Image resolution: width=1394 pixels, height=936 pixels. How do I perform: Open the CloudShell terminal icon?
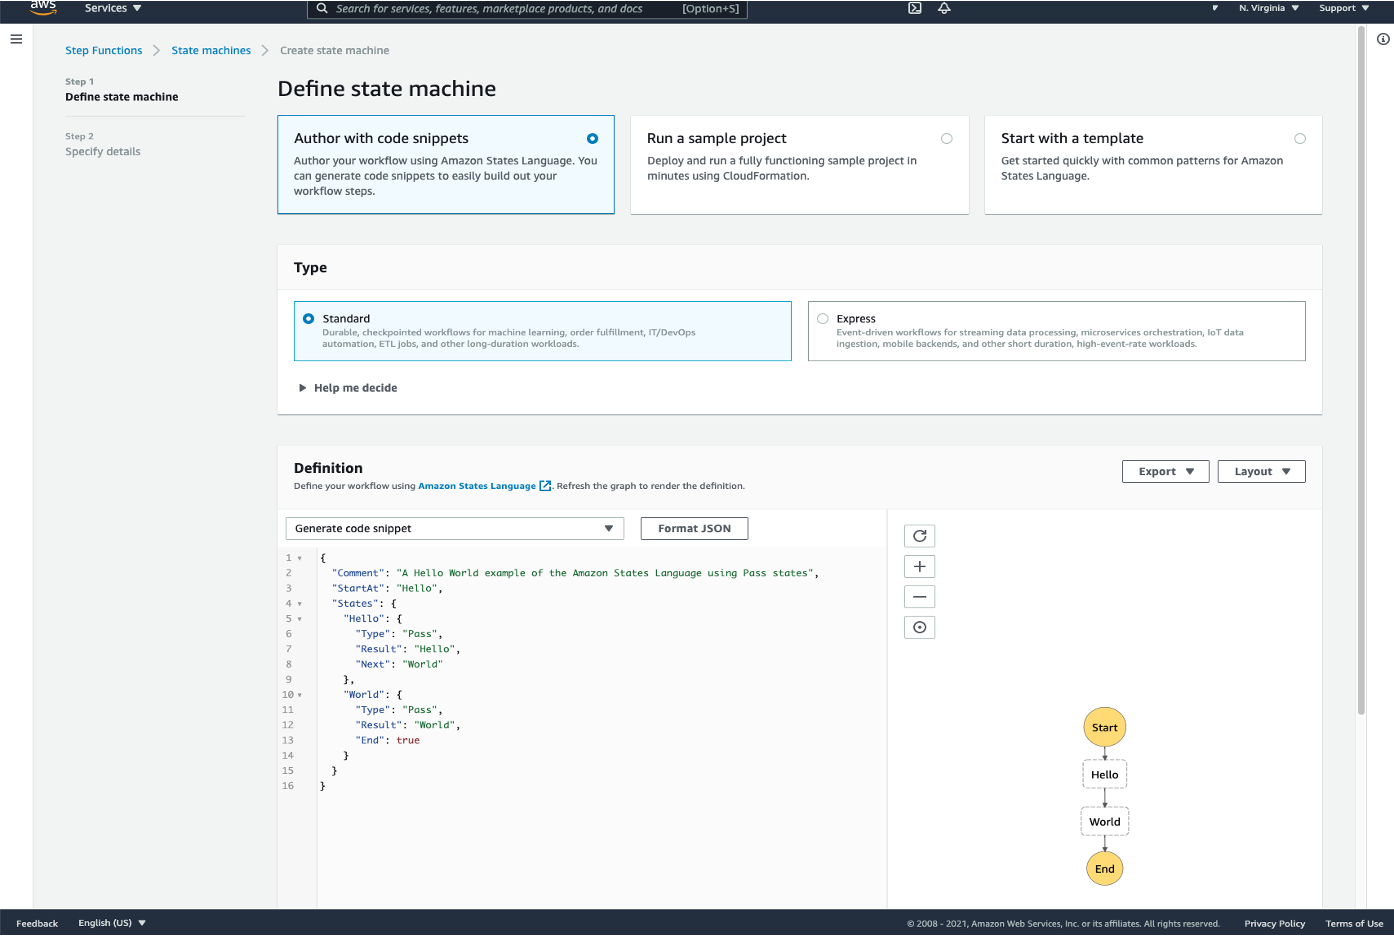[914, 8]
